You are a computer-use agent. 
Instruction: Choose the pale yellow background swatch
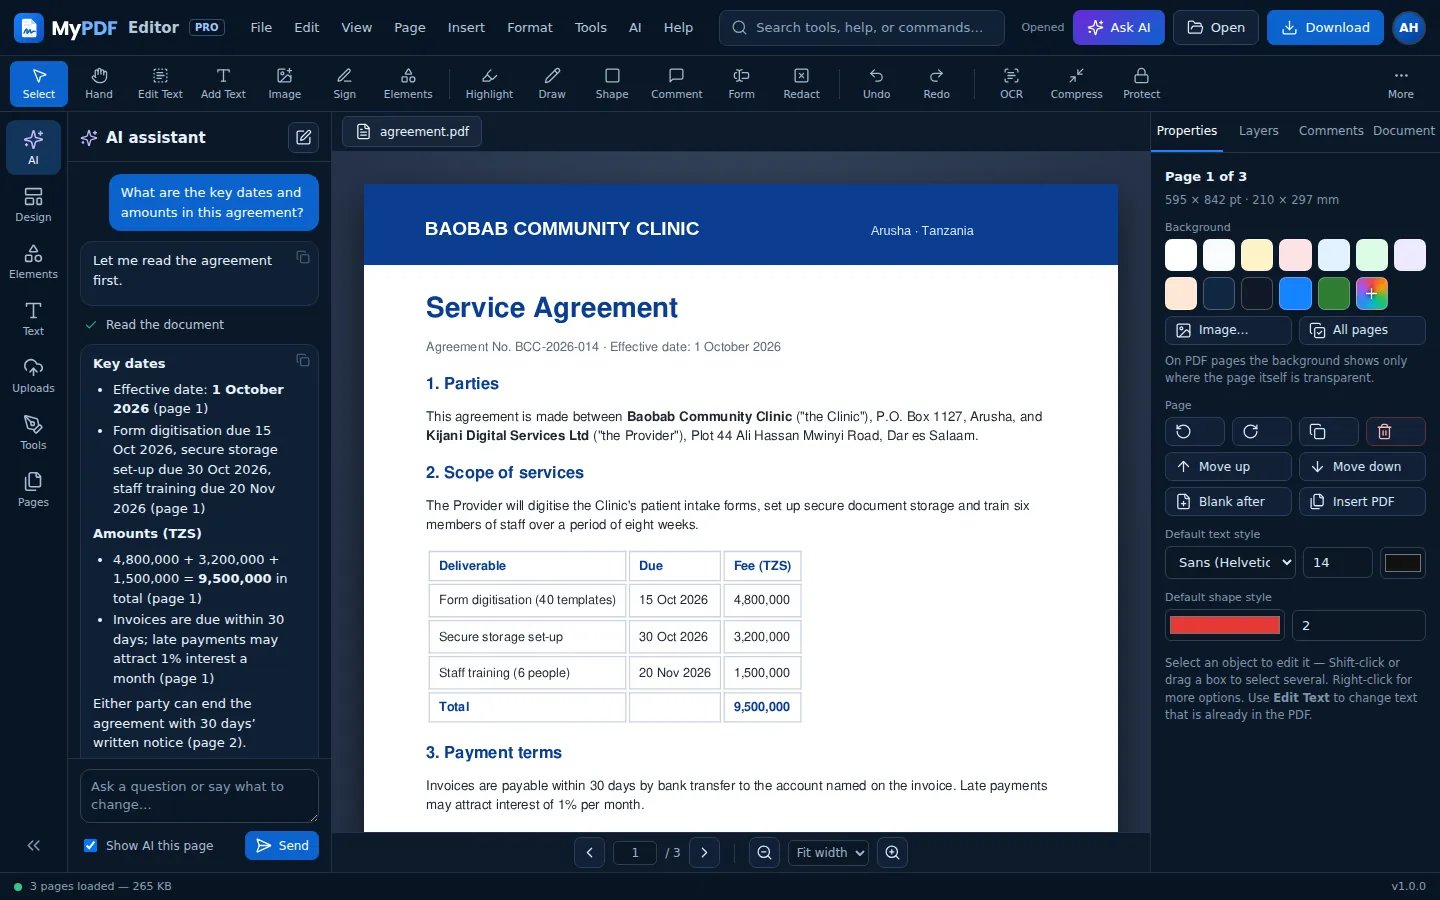pos(1257,255)
